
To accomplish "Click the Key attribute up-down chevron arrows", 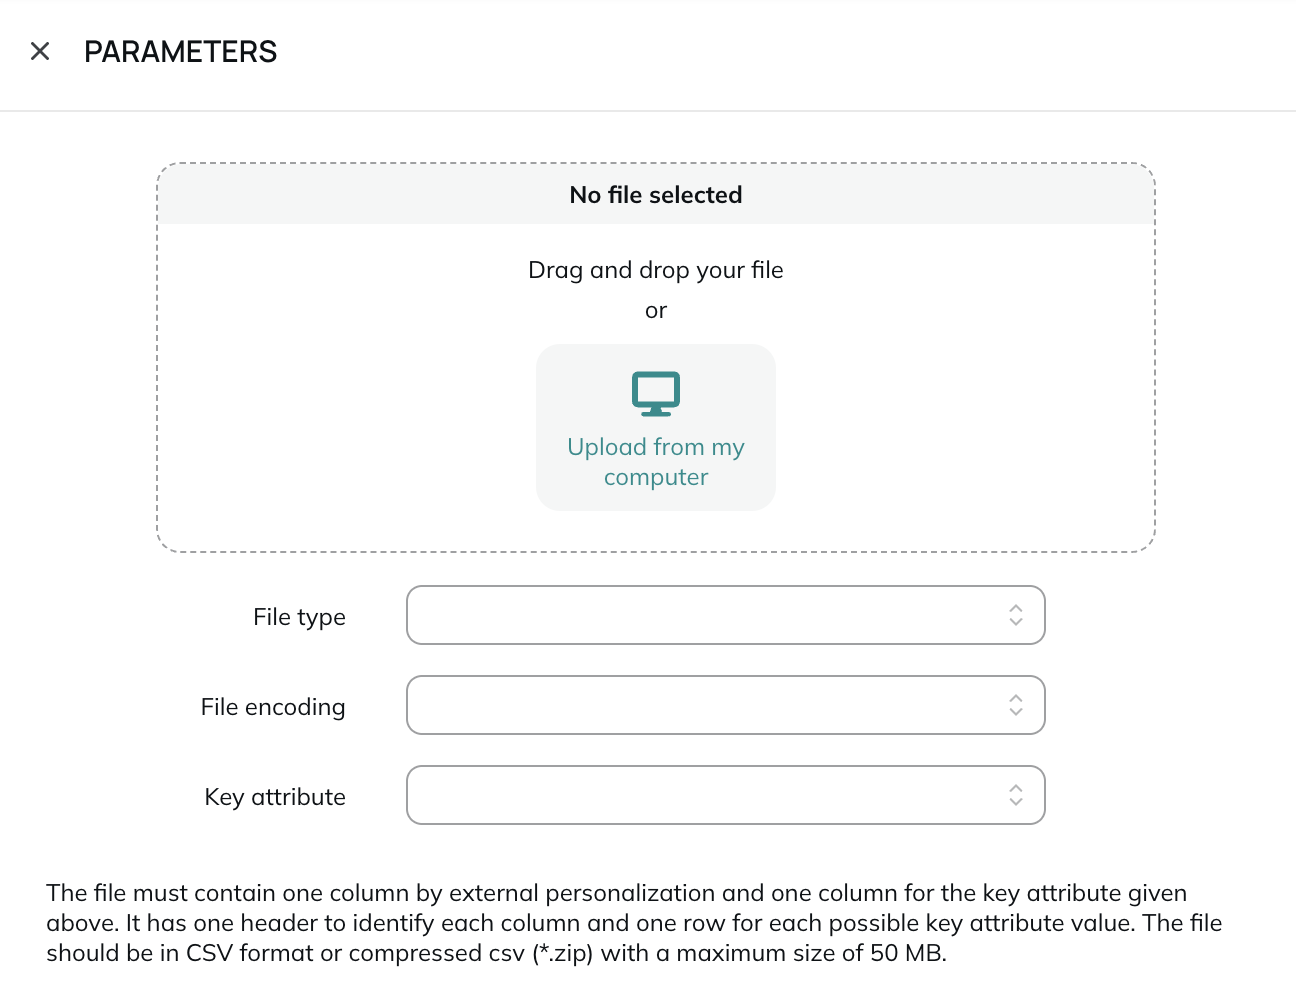I will [x=1016, y=795].
